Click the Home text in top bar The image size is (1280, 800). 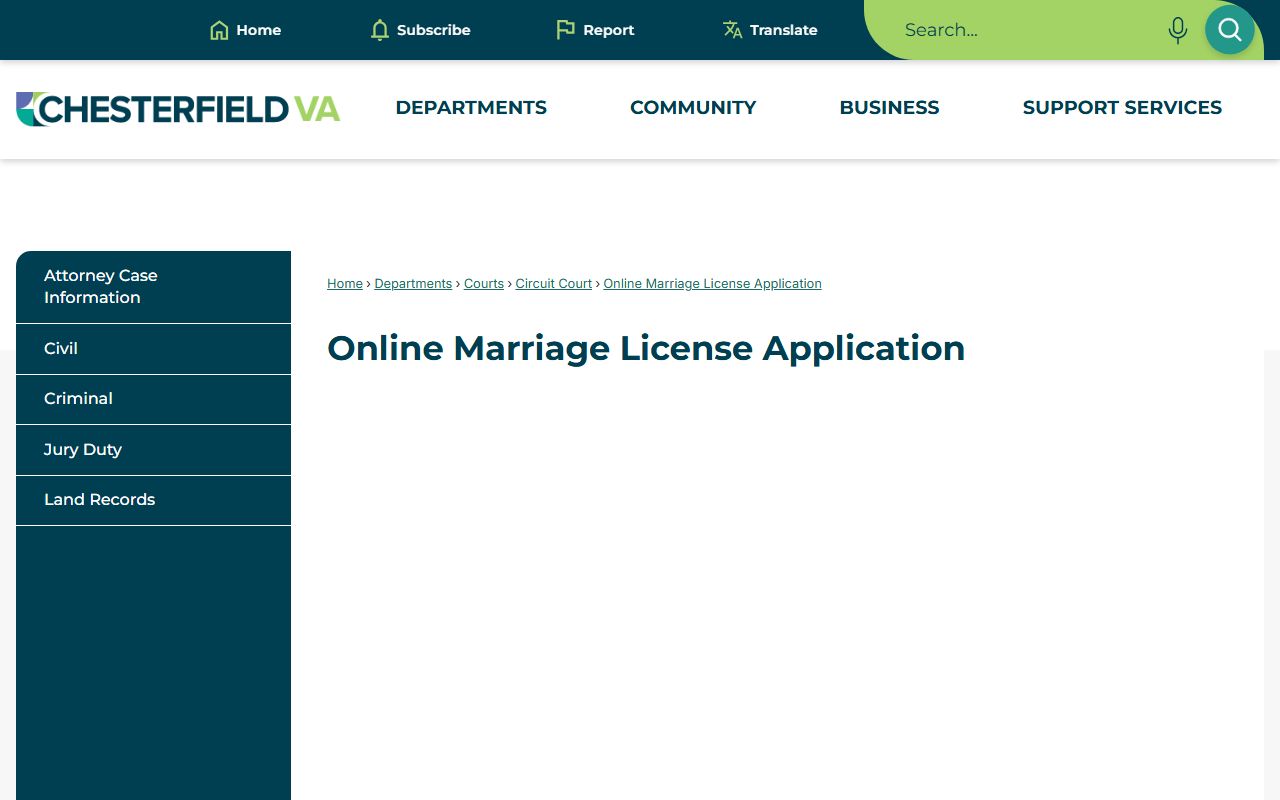259,30
